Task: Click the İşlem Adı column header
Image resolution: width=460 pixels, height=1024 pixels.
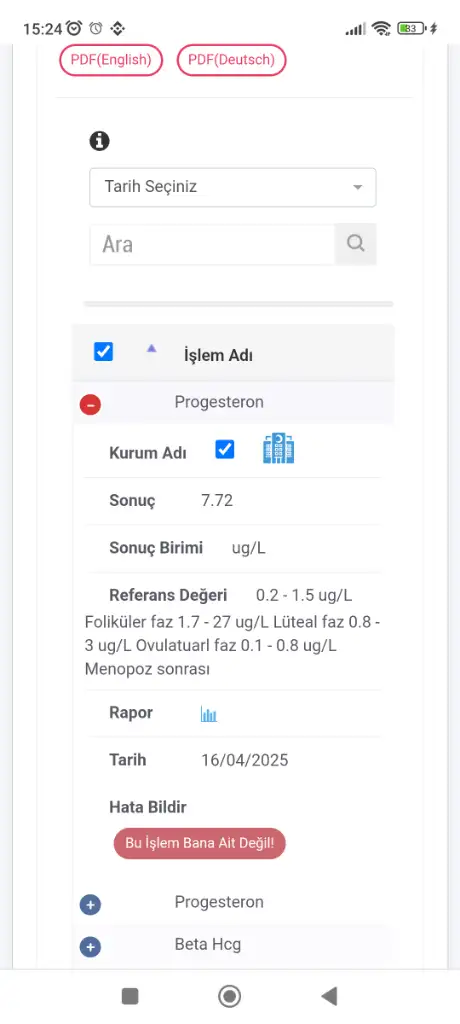Action: [218, 355]
